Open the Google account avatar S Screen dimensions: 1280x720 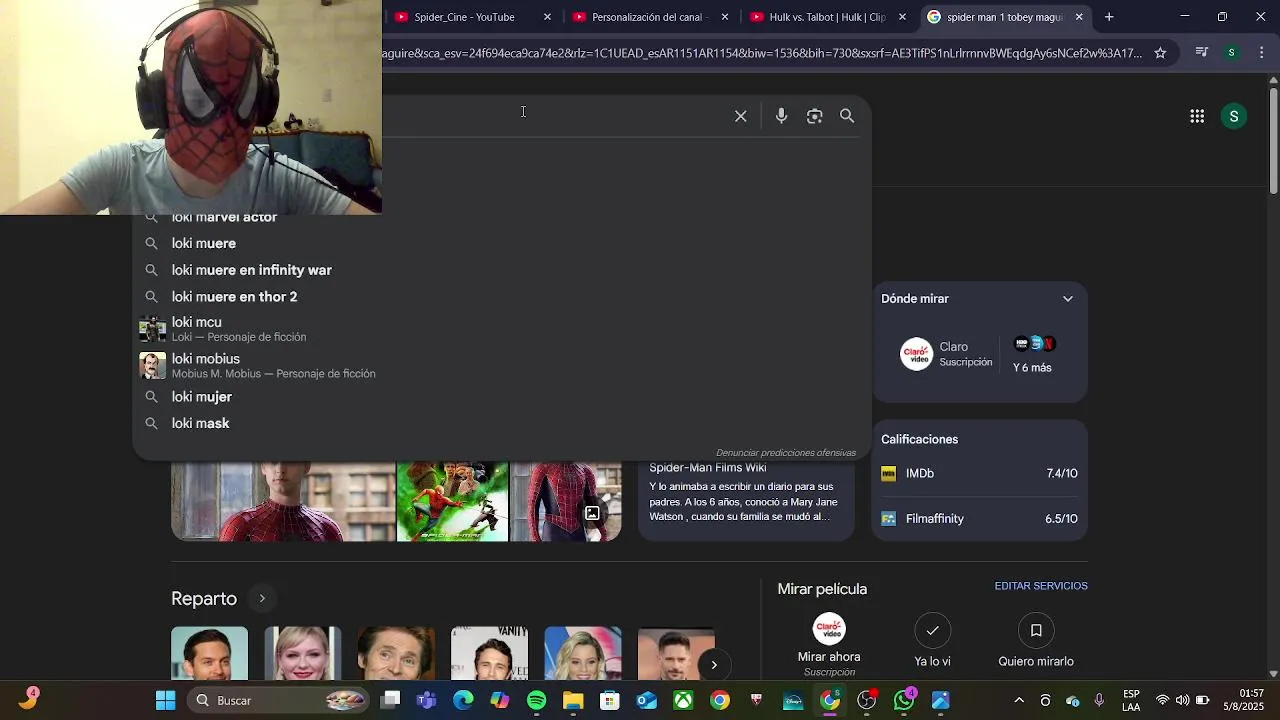[1234, 116]
